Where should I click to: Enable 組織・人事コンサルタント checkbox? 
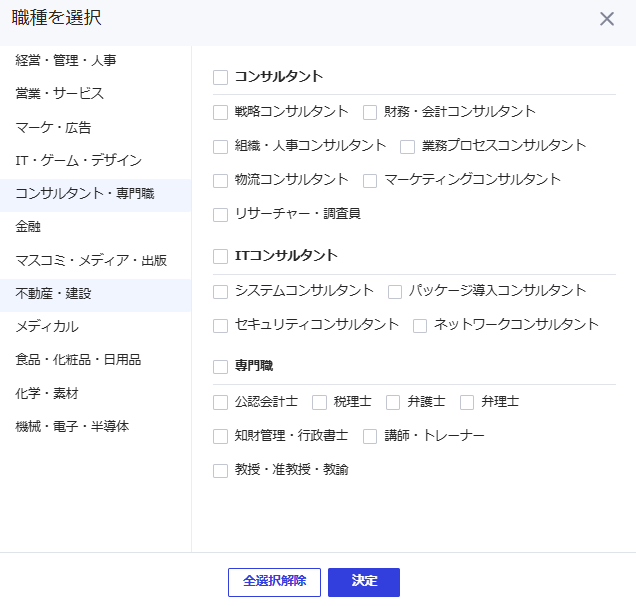220,146
